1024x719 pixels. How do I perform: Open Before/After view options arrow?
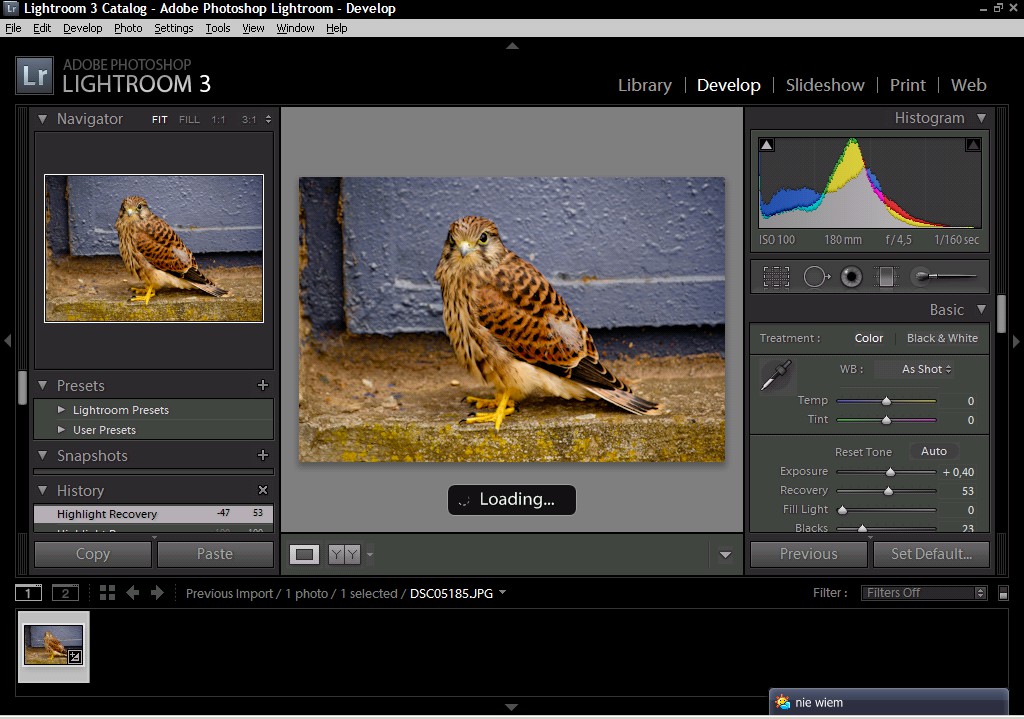click(x=370, y=554)
